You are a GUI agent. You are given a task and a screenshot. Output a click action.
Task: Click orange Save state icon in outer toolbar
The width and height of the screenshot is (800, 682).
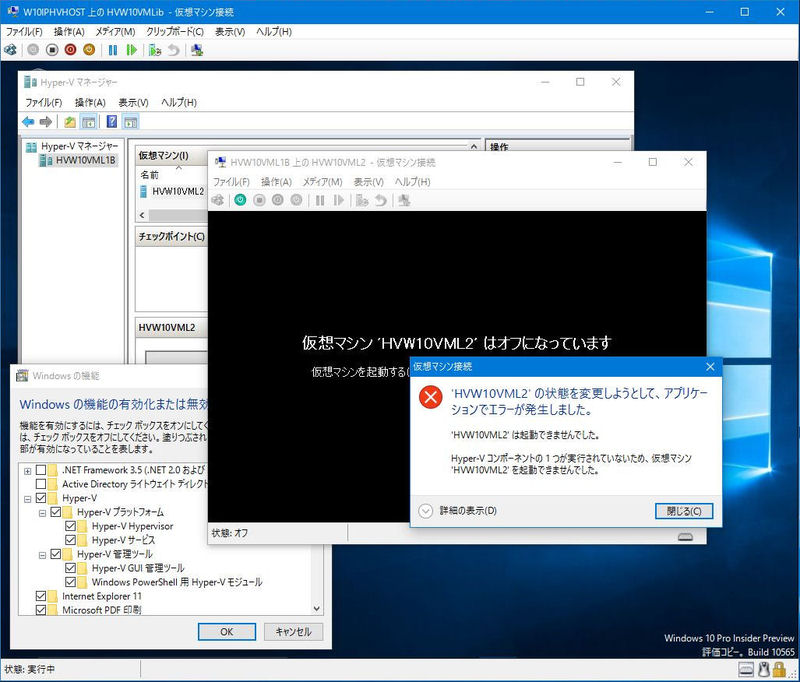pyautogui.click(x=89, y=50)
